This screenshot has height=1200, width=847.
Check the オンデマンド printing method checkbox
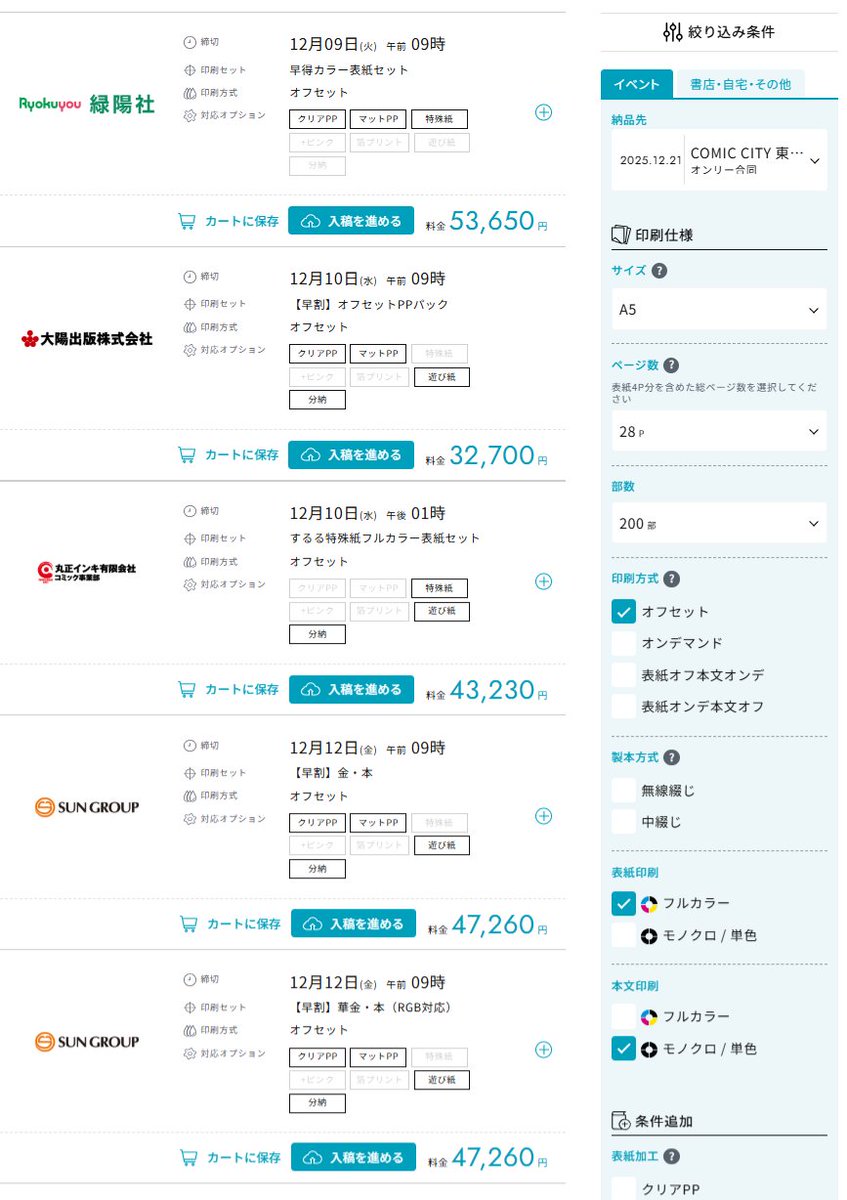623,643
